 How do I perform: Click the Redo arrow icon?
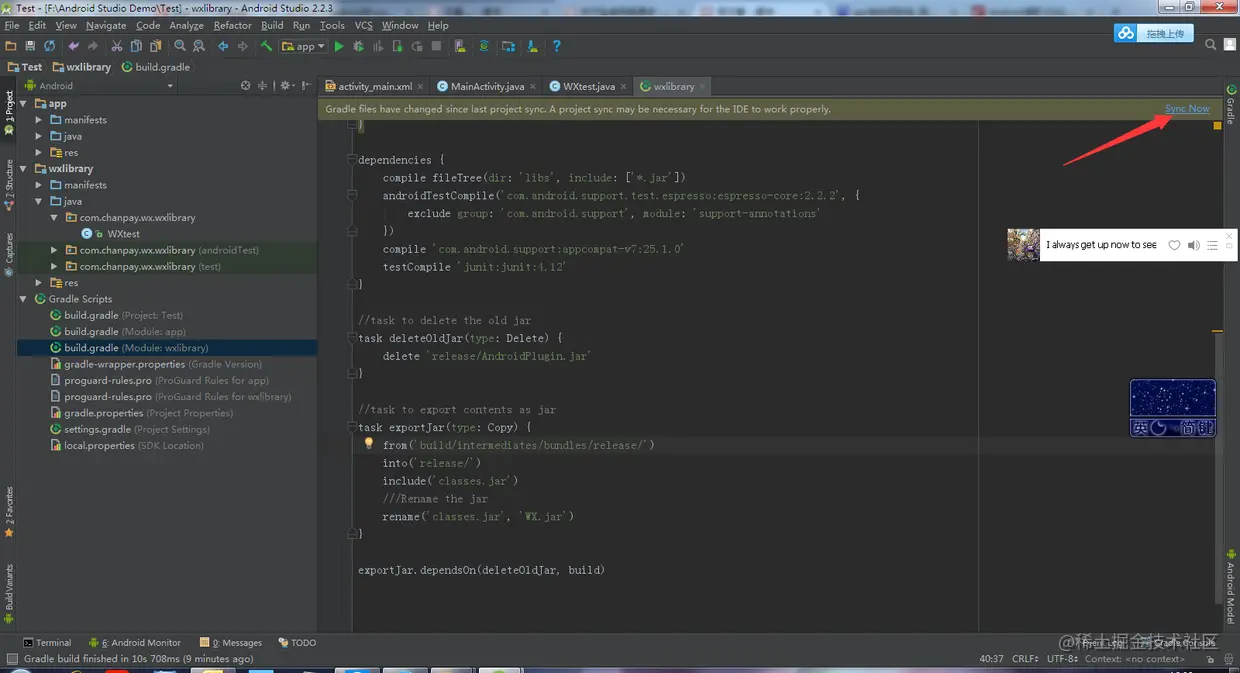93,46
